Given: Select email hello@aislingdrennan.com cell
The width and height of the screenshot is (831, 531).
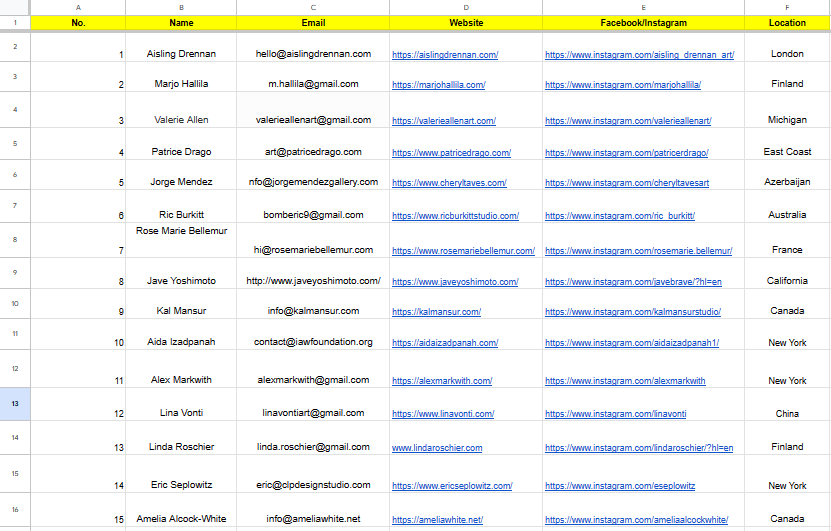Looking at the screenshot, I should pyautogui.click(x=313, y=47).
